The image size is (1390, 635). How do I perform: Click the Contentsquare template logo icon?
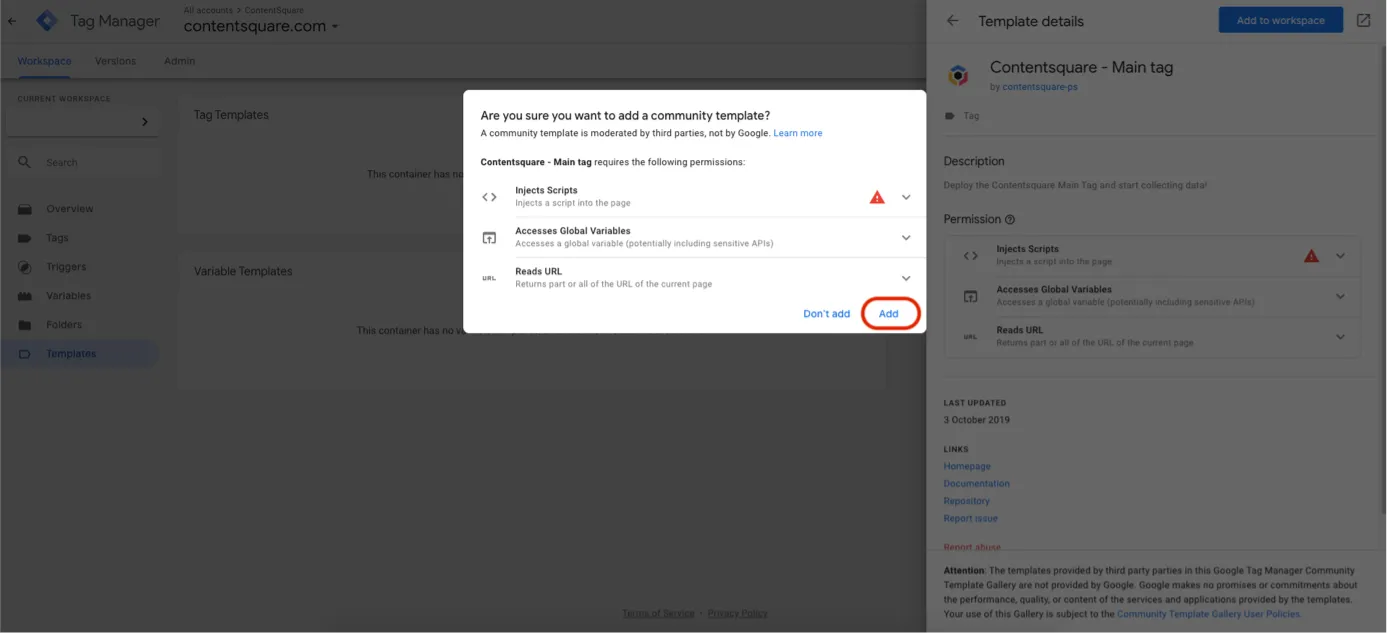[958, 75]
